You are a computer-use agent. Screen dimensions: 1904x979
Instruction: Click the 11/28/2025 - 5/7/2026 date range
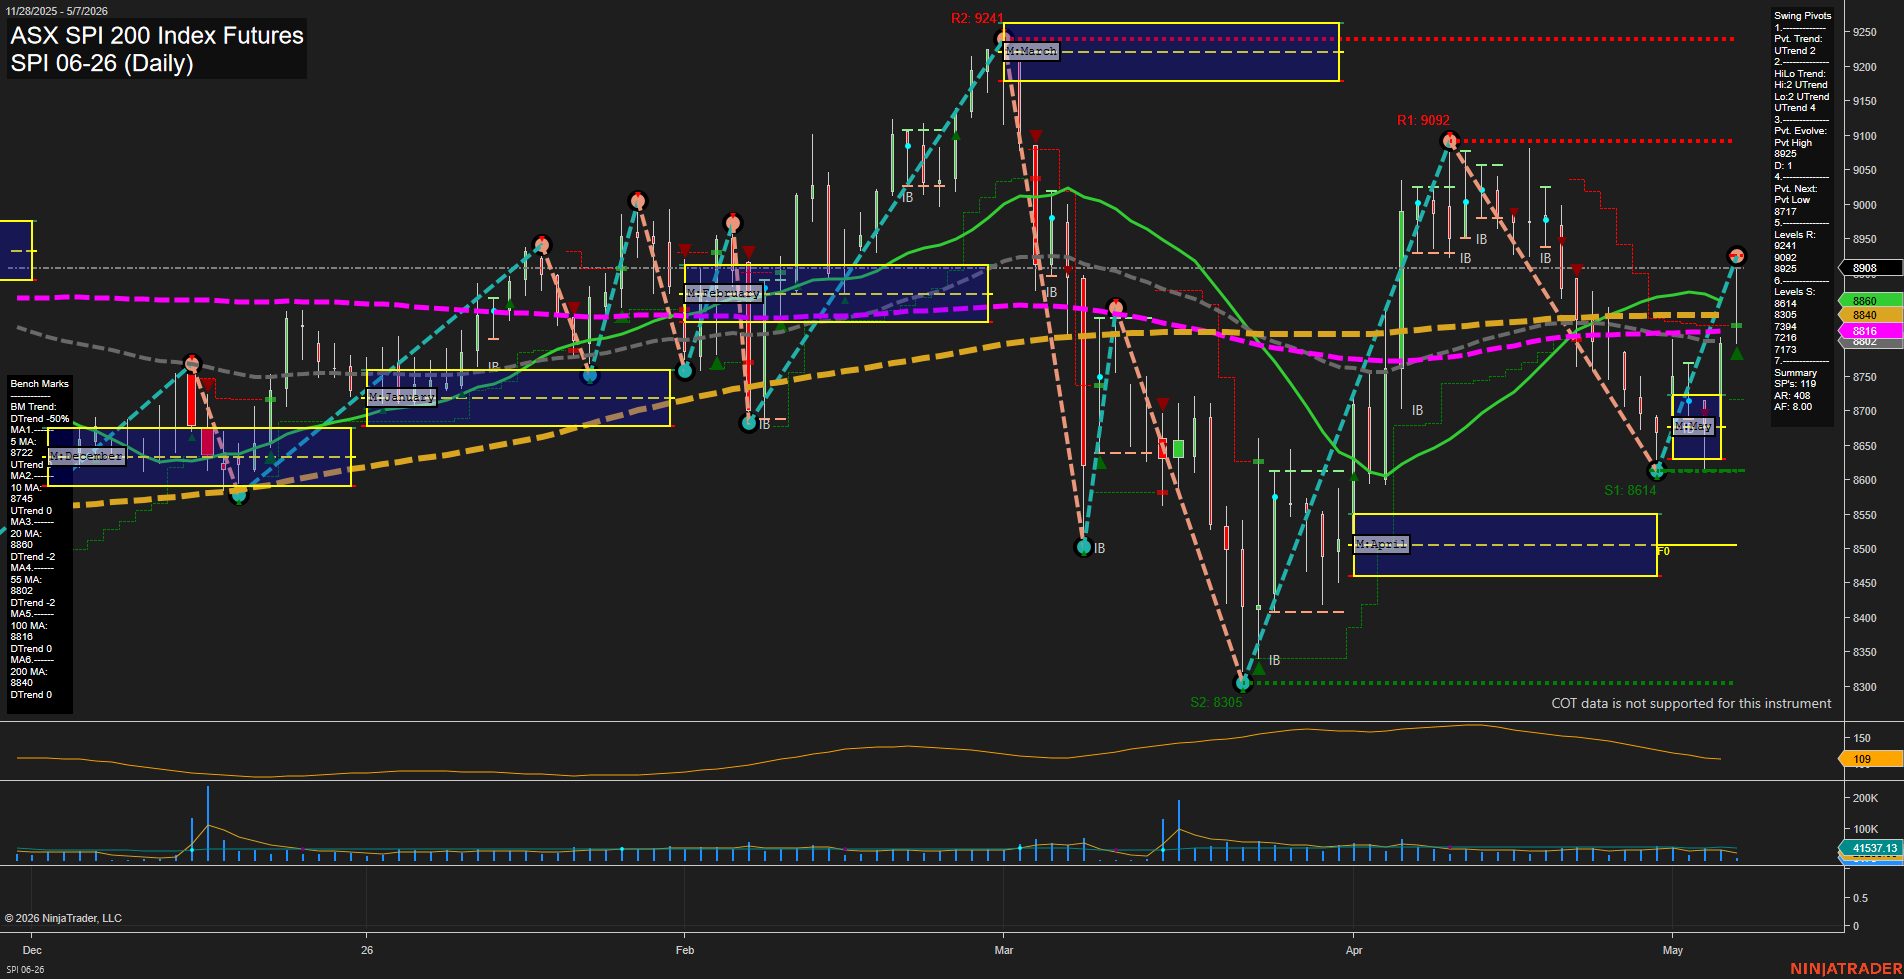point(57,11)
